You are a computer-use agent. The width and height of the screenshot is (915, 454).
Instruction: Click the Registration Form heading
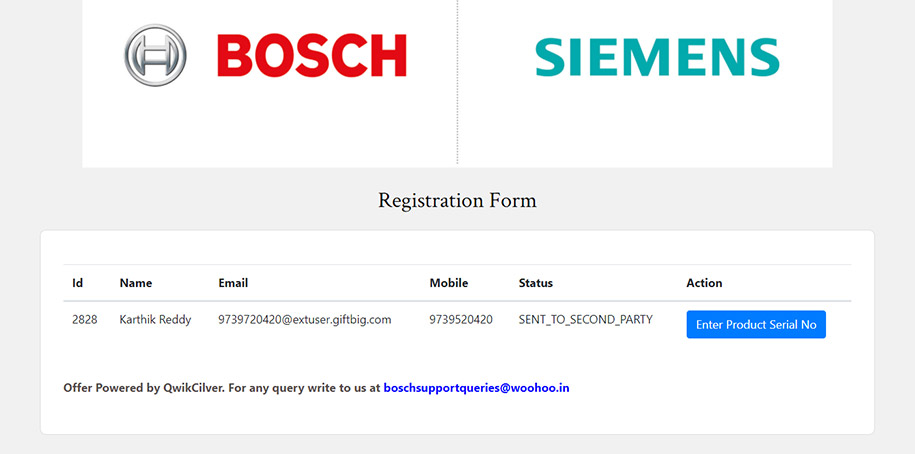click(457, 200)
